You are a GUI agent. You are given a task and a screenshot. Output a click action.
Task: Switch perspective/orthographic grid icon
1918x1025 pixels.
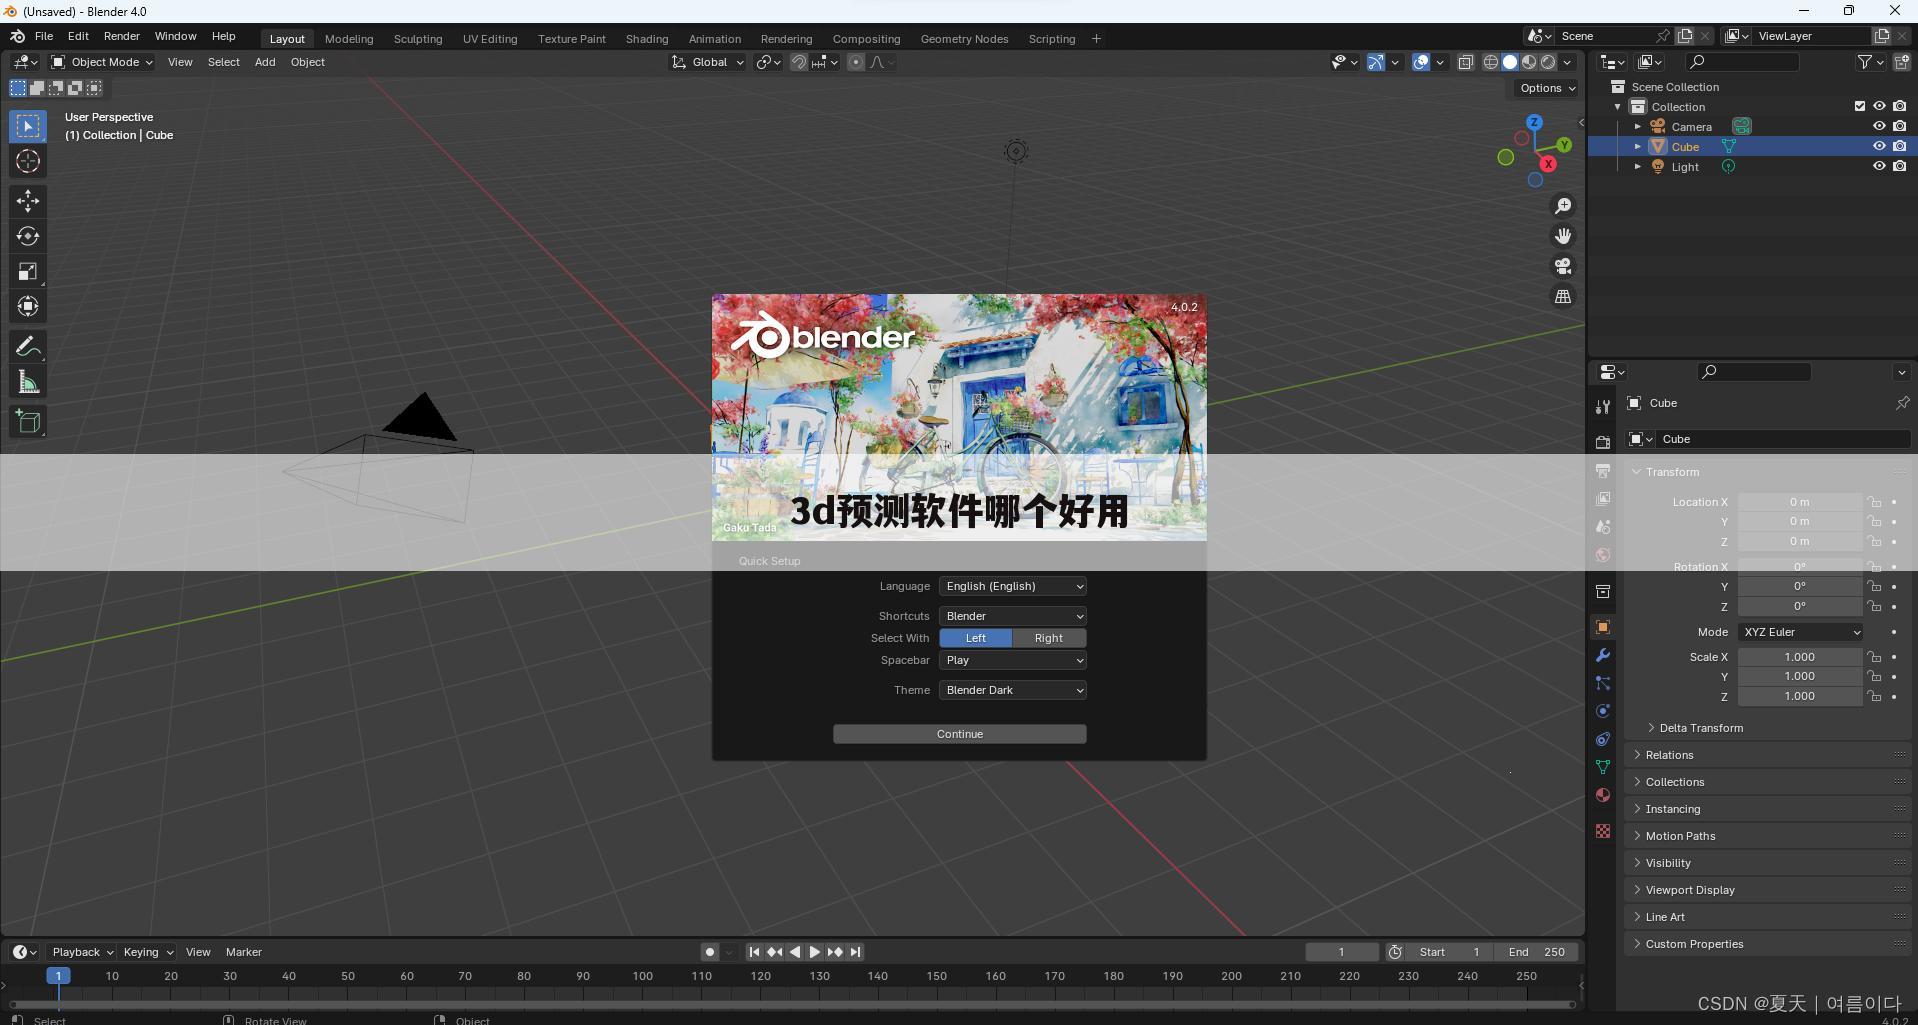click(1563, 296)
